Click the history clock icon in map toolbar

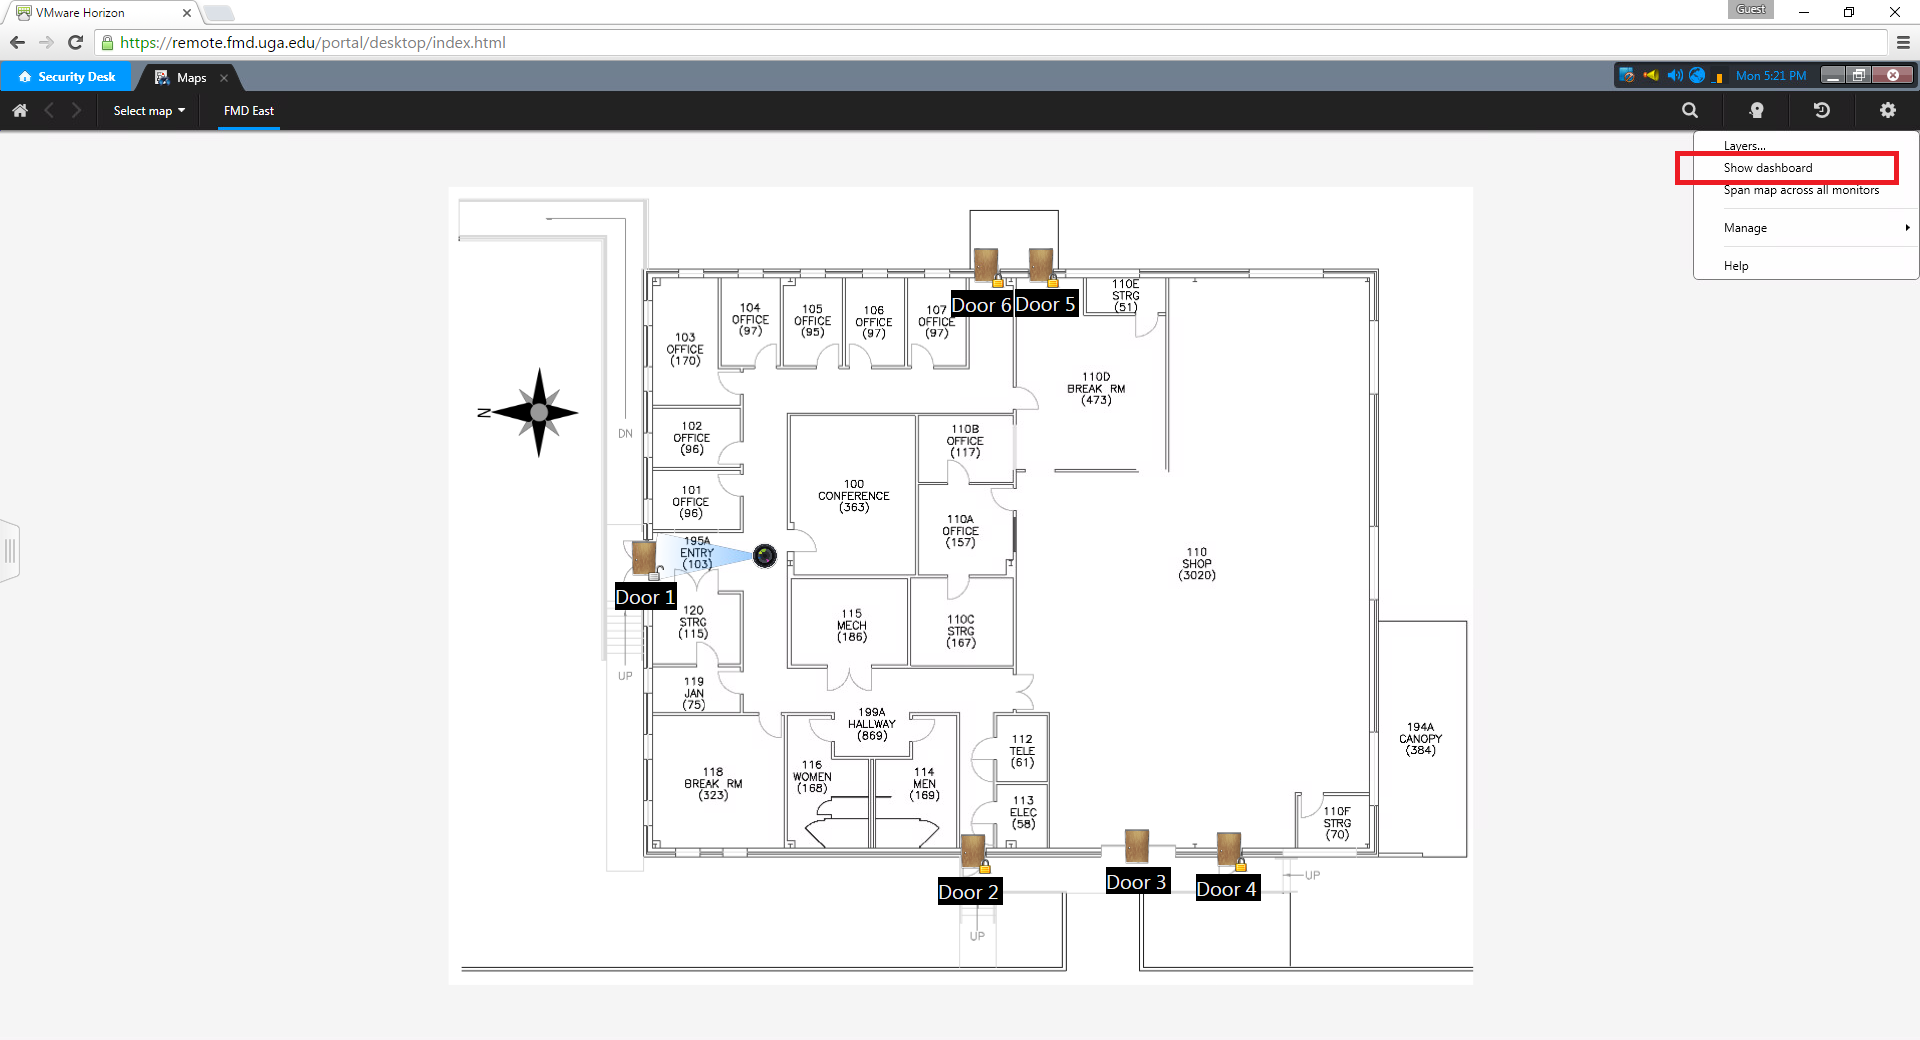(x=1822, y=111)
